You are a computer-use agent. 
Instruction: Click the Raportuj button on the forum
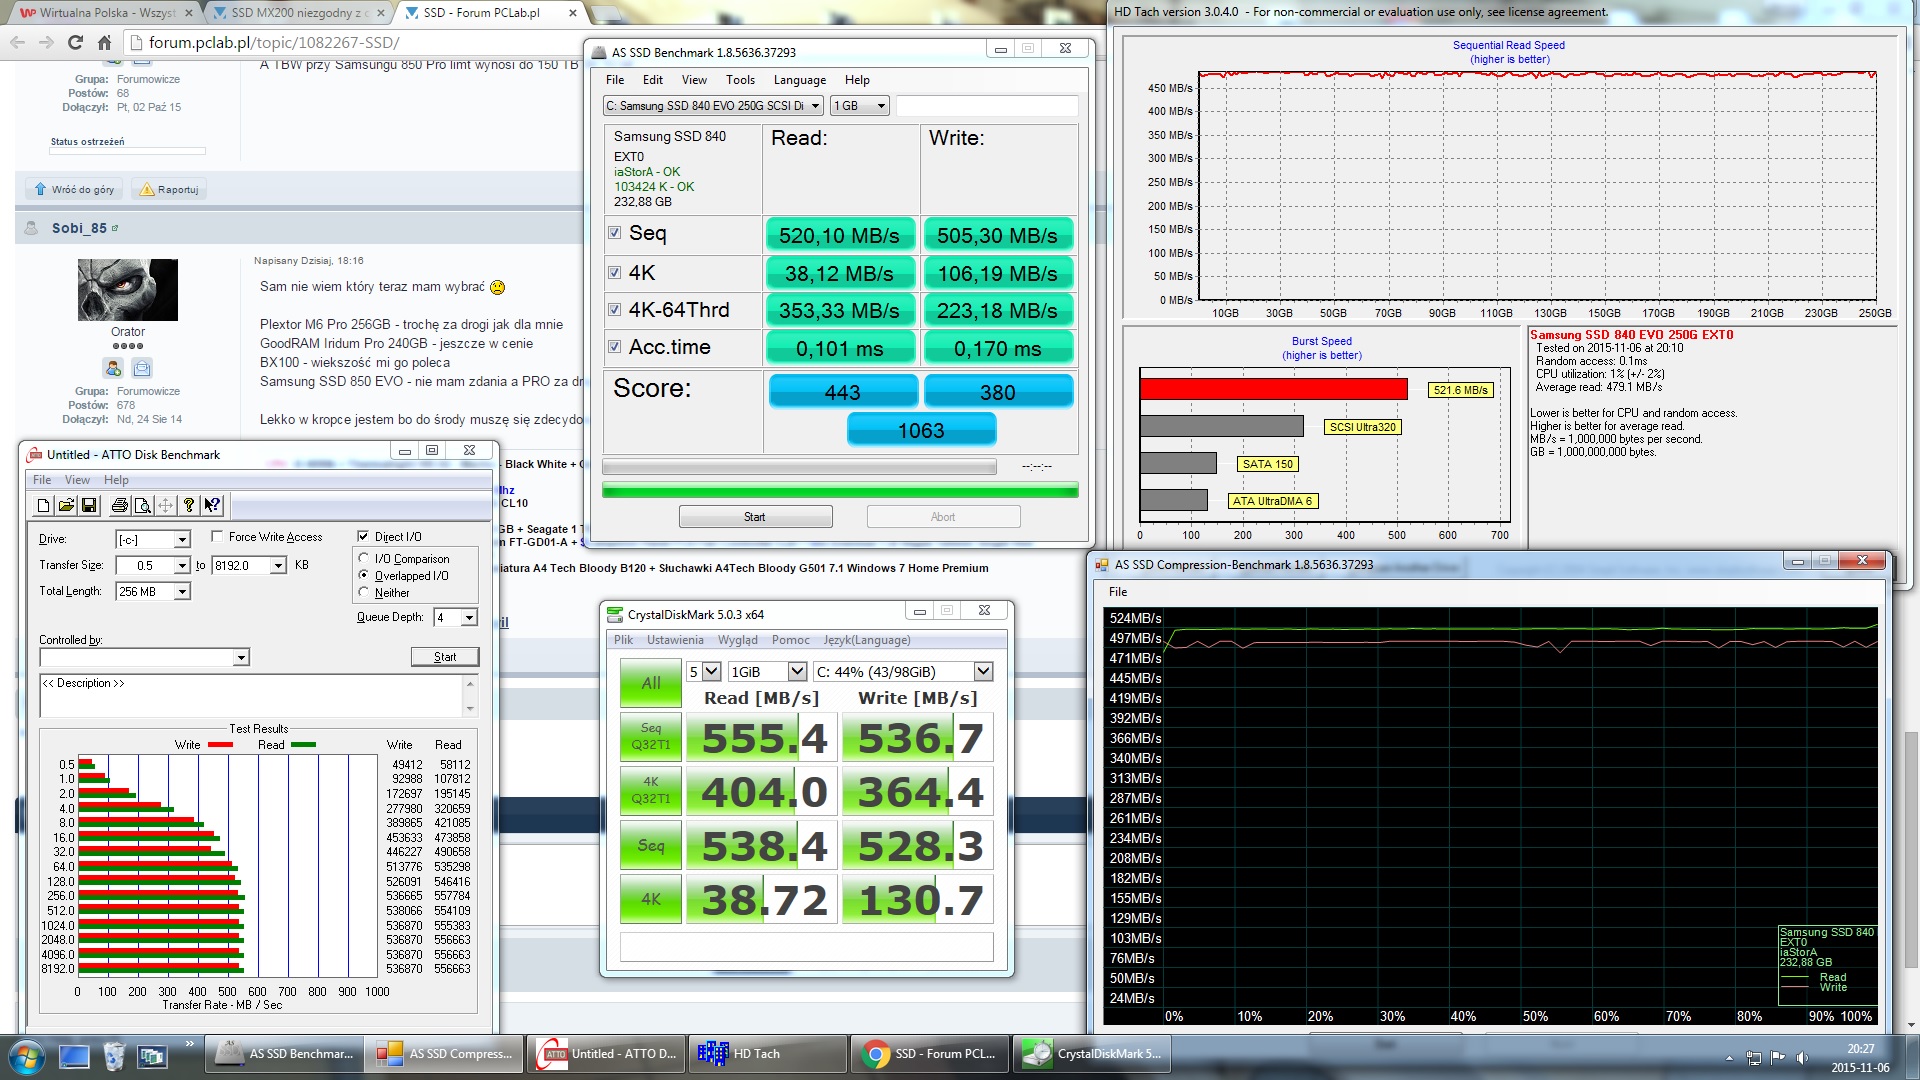point(170,190)
